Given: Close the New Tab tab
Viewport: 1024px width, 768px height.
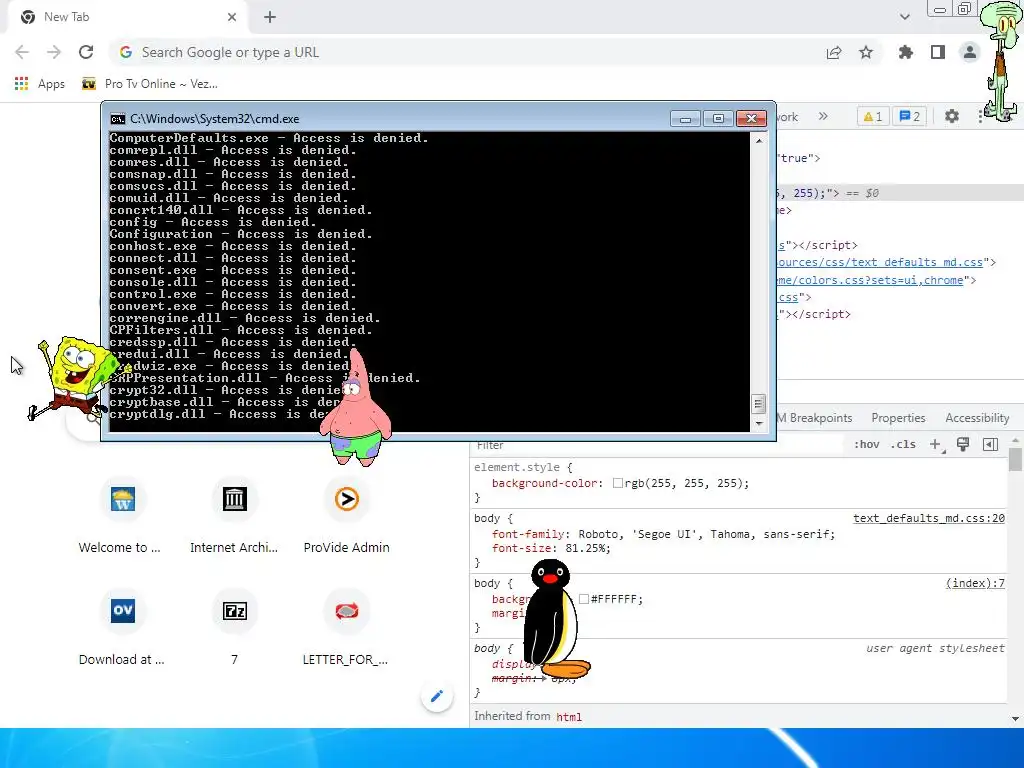Looking at the screenshot, I should (x=232, y=17).
